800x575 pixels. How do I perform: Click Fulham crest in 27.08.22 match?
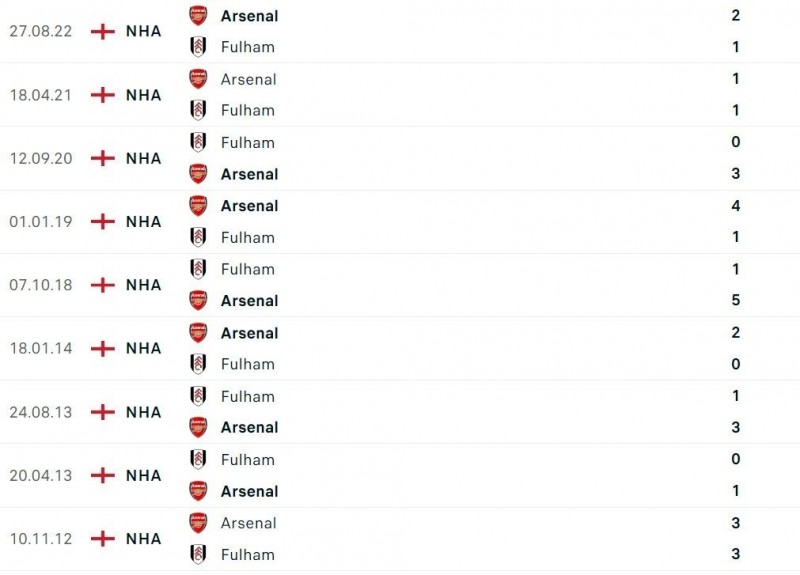[198, 46]
